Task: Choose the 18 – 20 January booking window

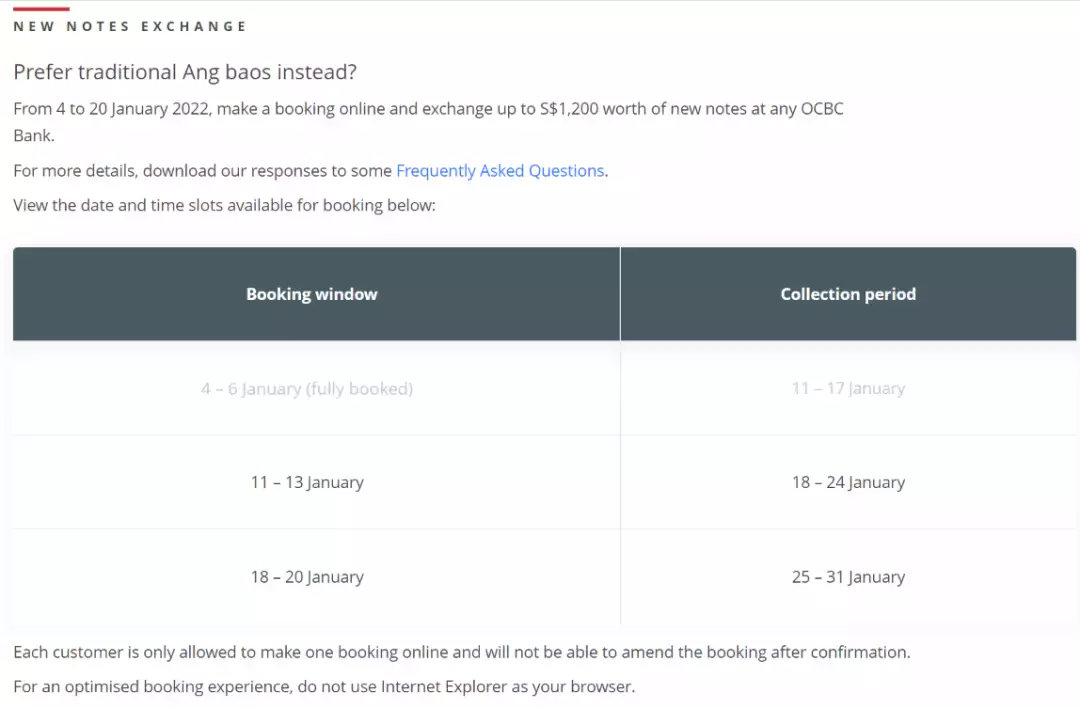Action: click(x=307, y=577)
